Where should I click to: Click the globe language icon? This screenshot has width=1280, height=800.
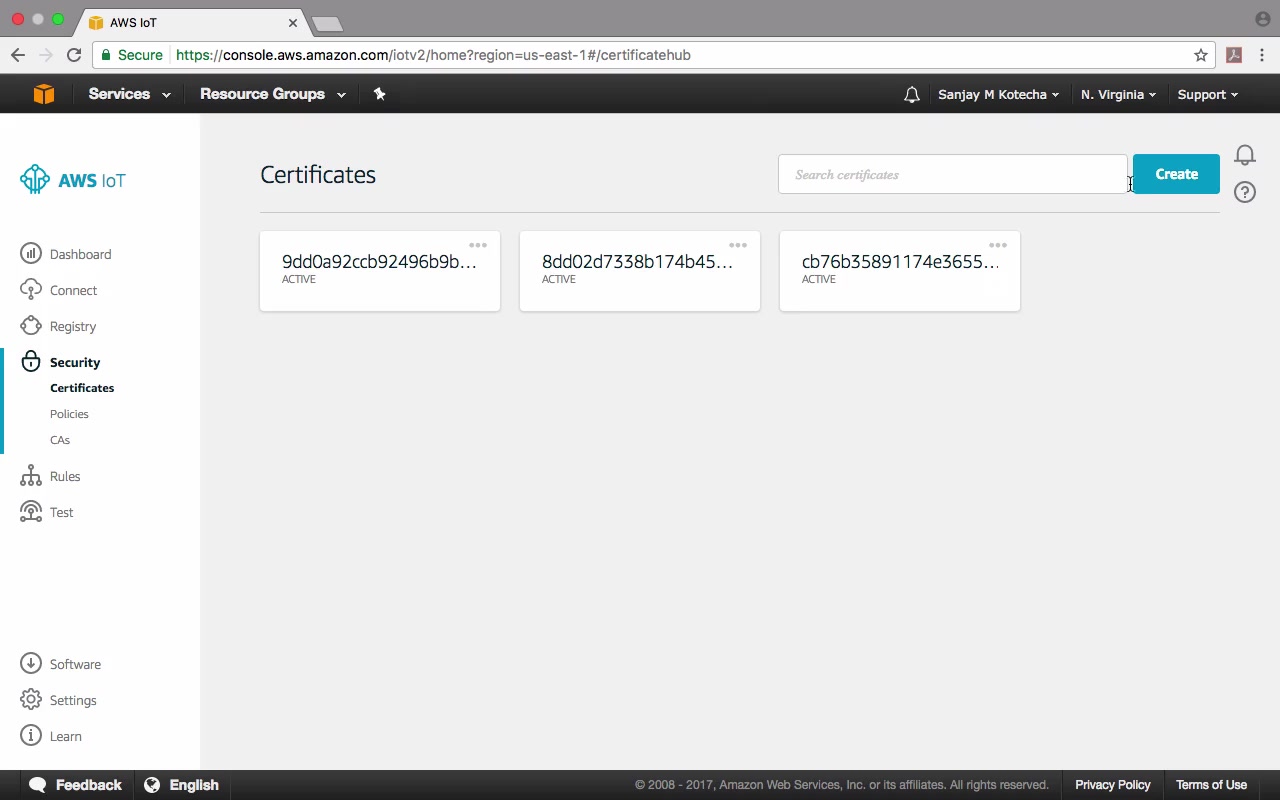click(x=152, y=785)
